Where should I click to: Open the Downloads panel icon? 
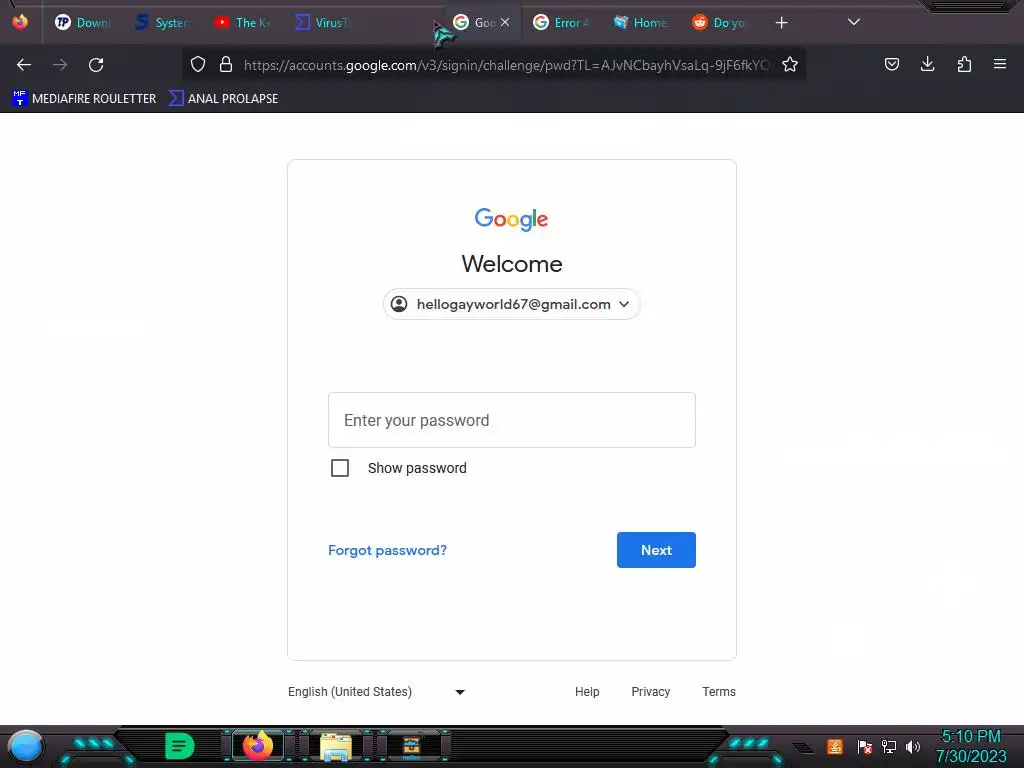click(927, 64)
